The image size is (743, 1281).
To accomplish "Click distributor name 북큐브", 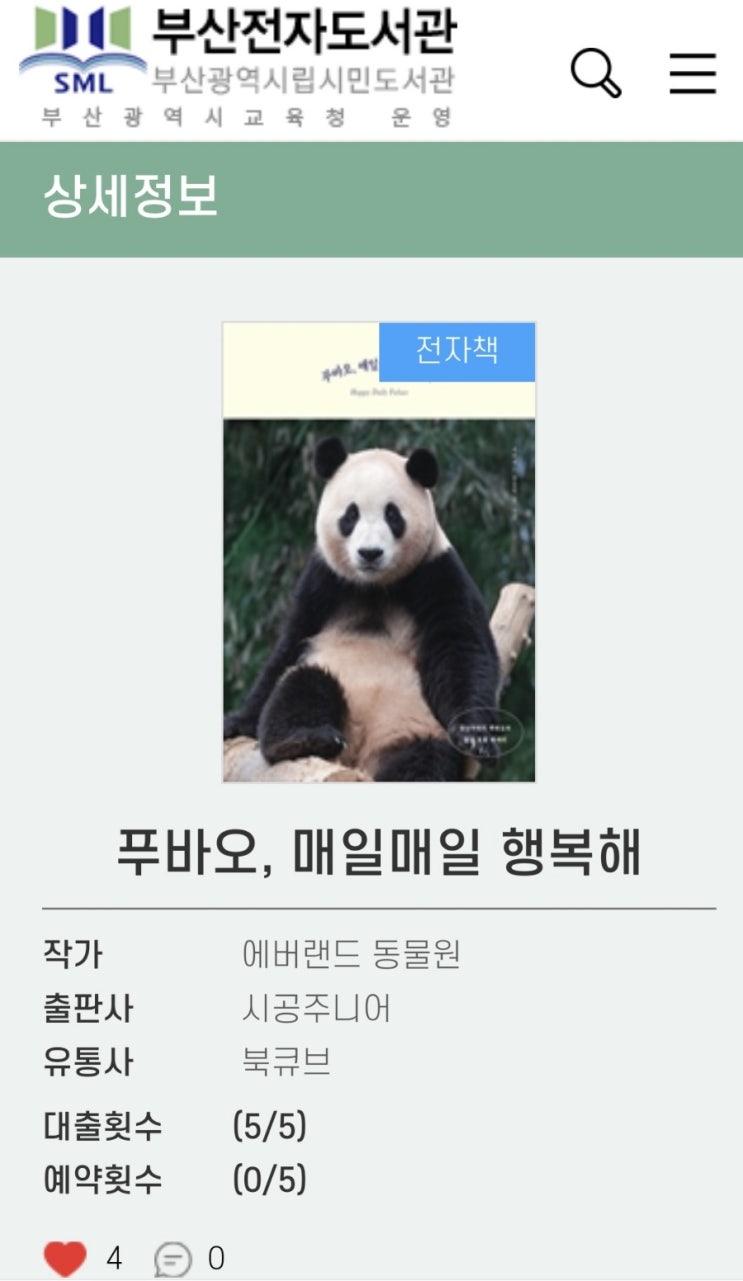I will click(x=286, y=1061).
